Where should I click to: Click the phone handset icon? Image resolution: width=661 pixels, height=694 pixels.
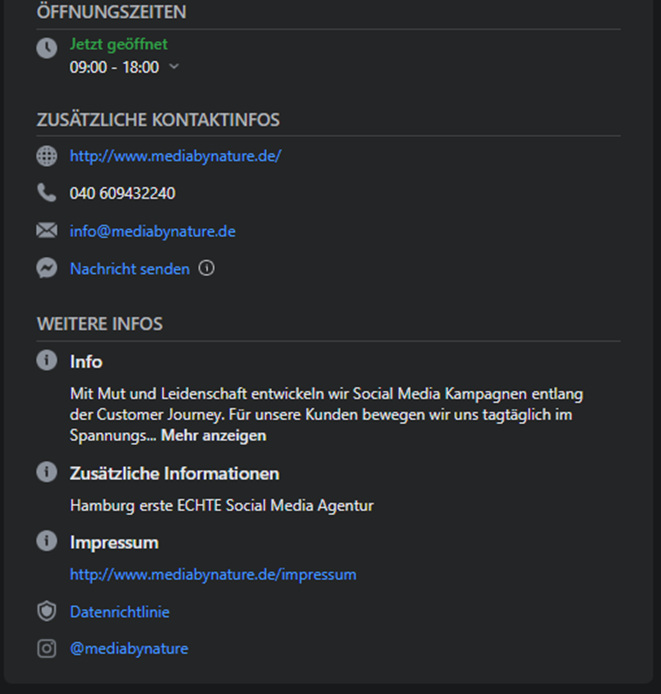(46, 193)
